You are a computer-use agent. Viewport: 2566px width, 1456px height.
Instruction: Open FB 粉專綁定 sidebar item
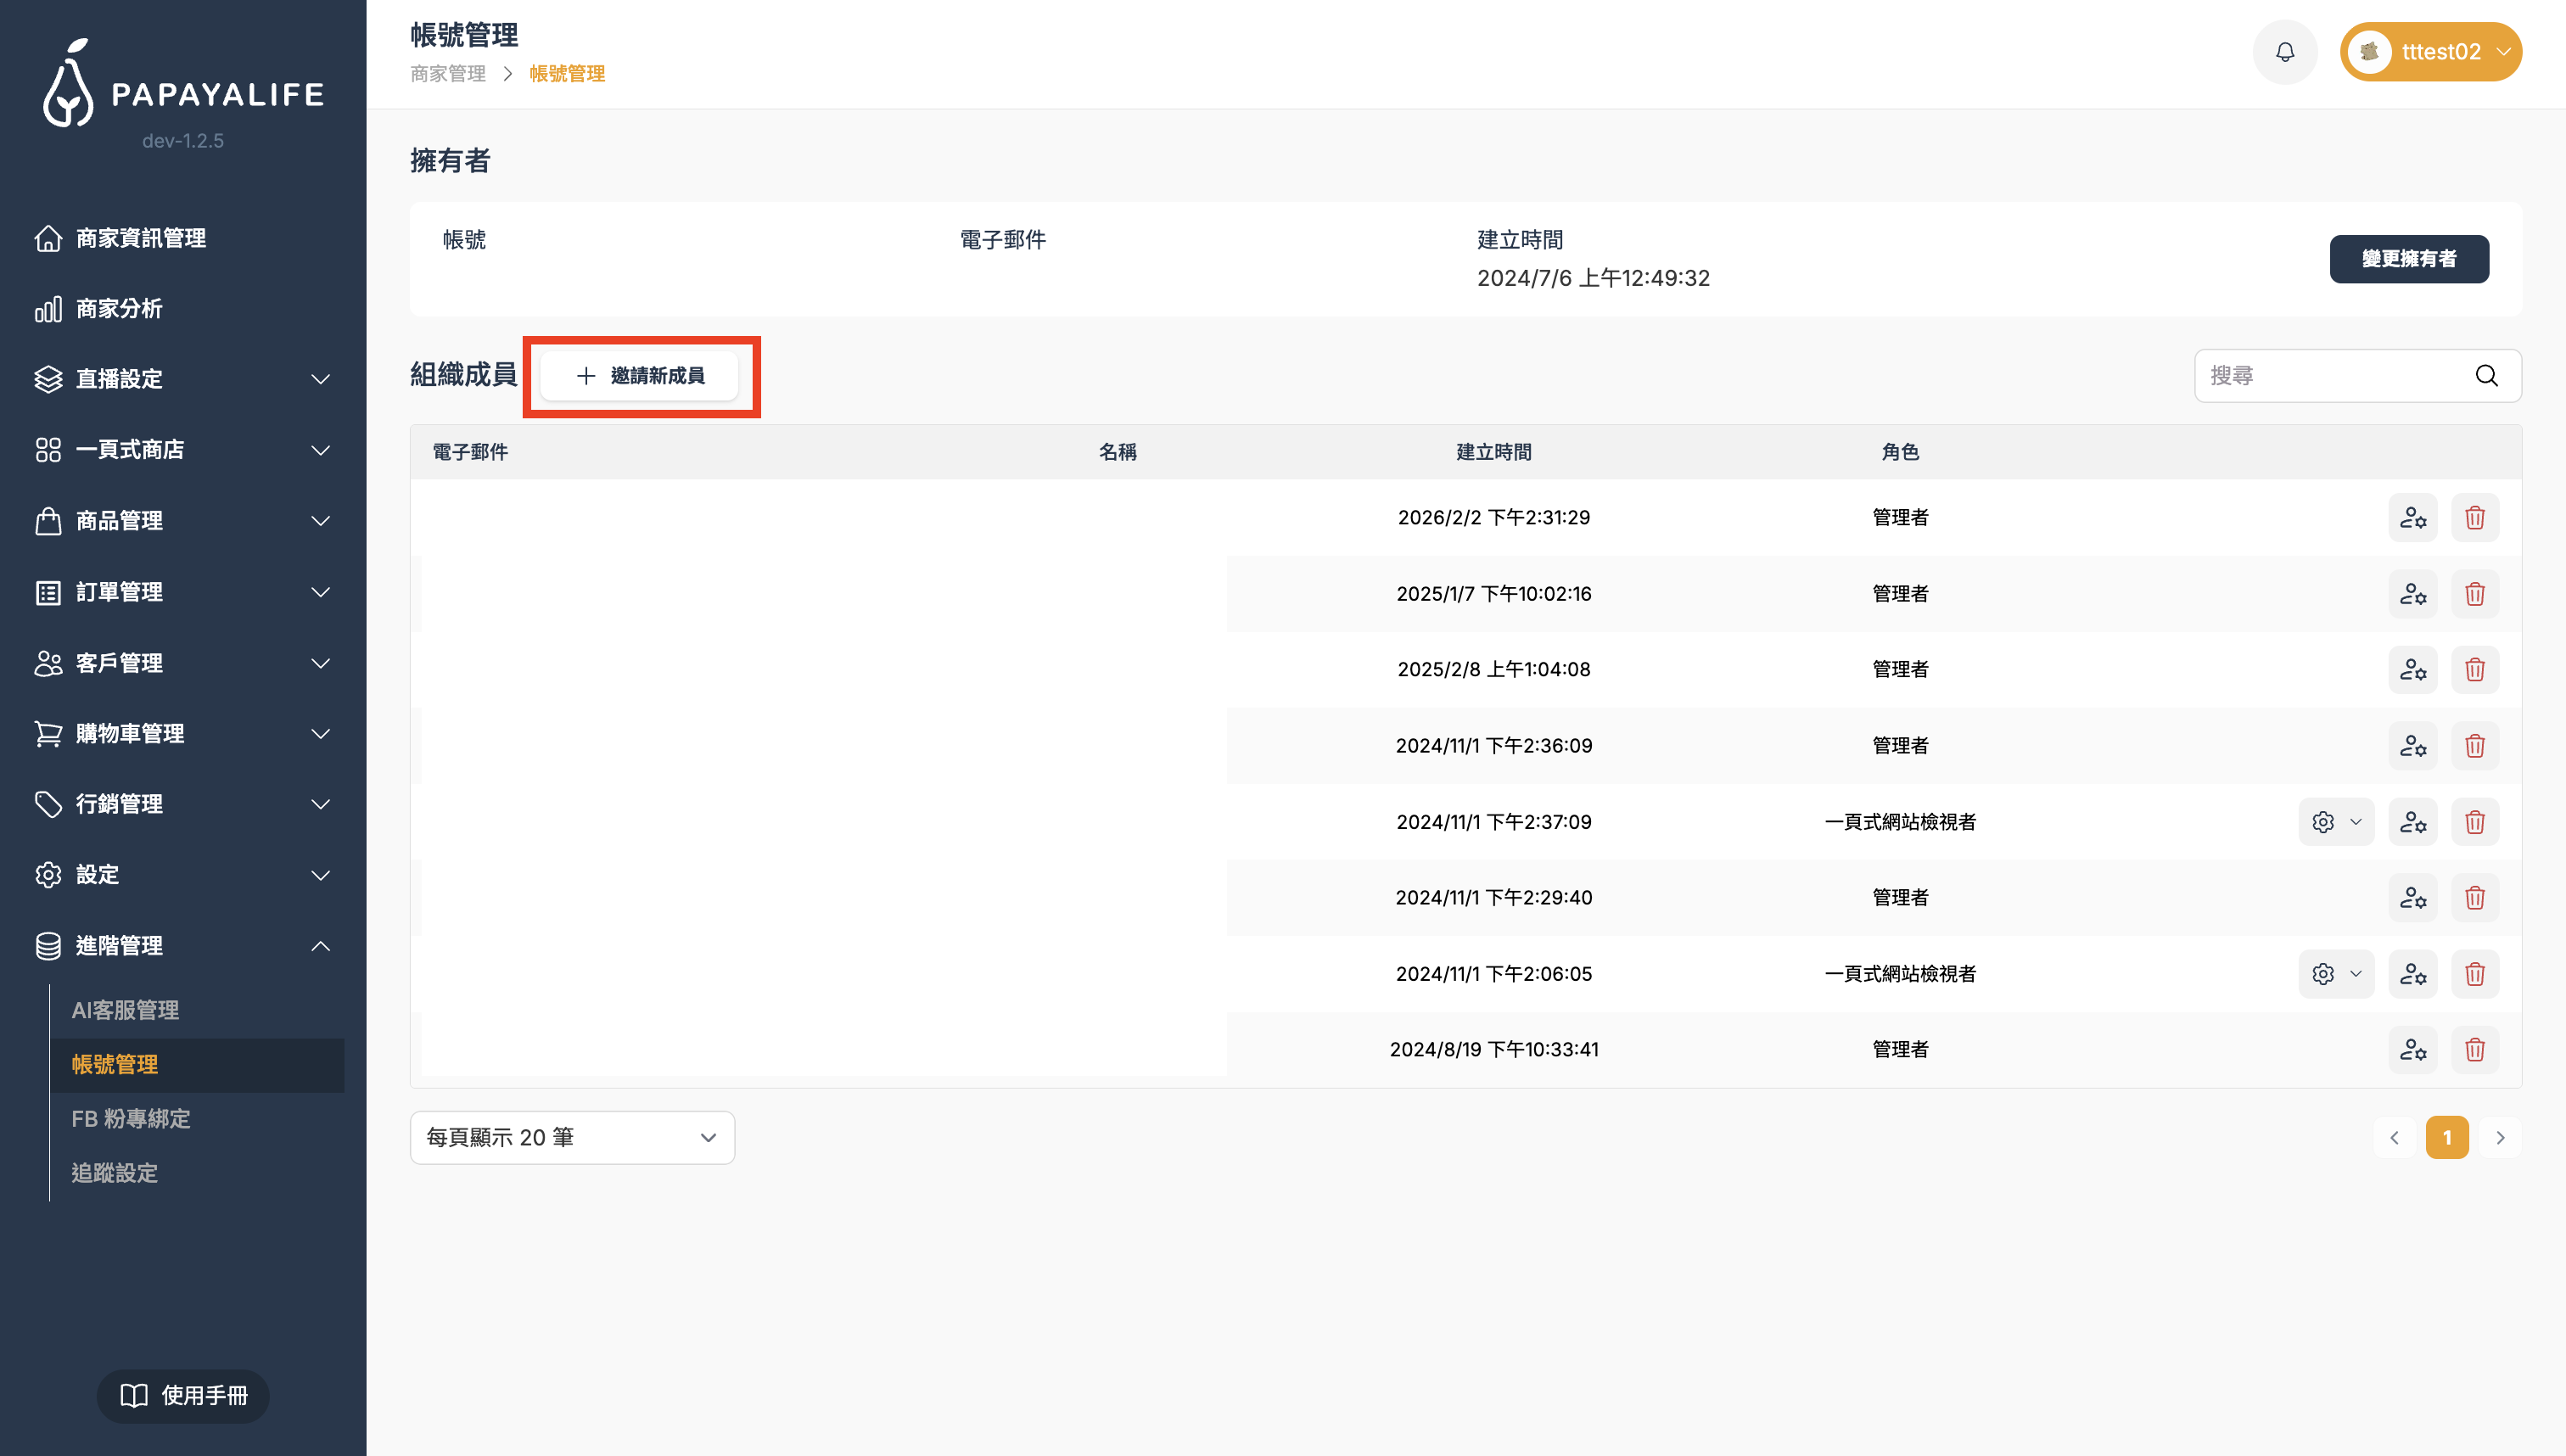tap(131, 1119)
